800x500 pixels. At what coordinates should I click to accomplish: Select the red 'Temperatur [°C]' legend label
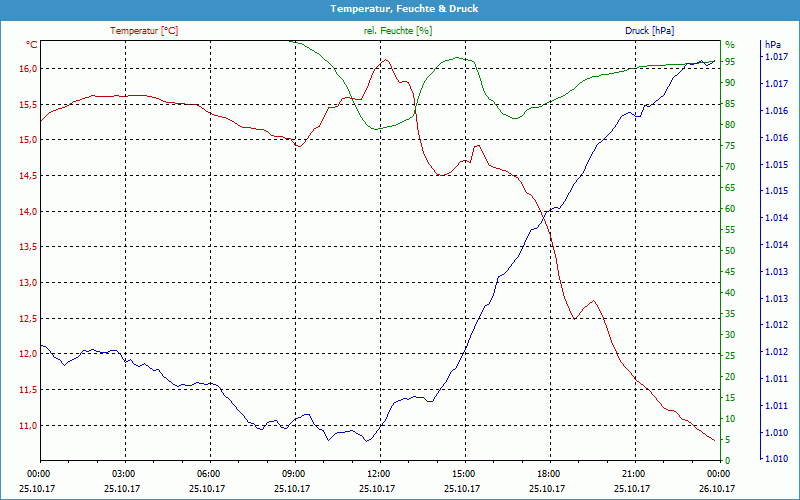[x=144, y=31]
